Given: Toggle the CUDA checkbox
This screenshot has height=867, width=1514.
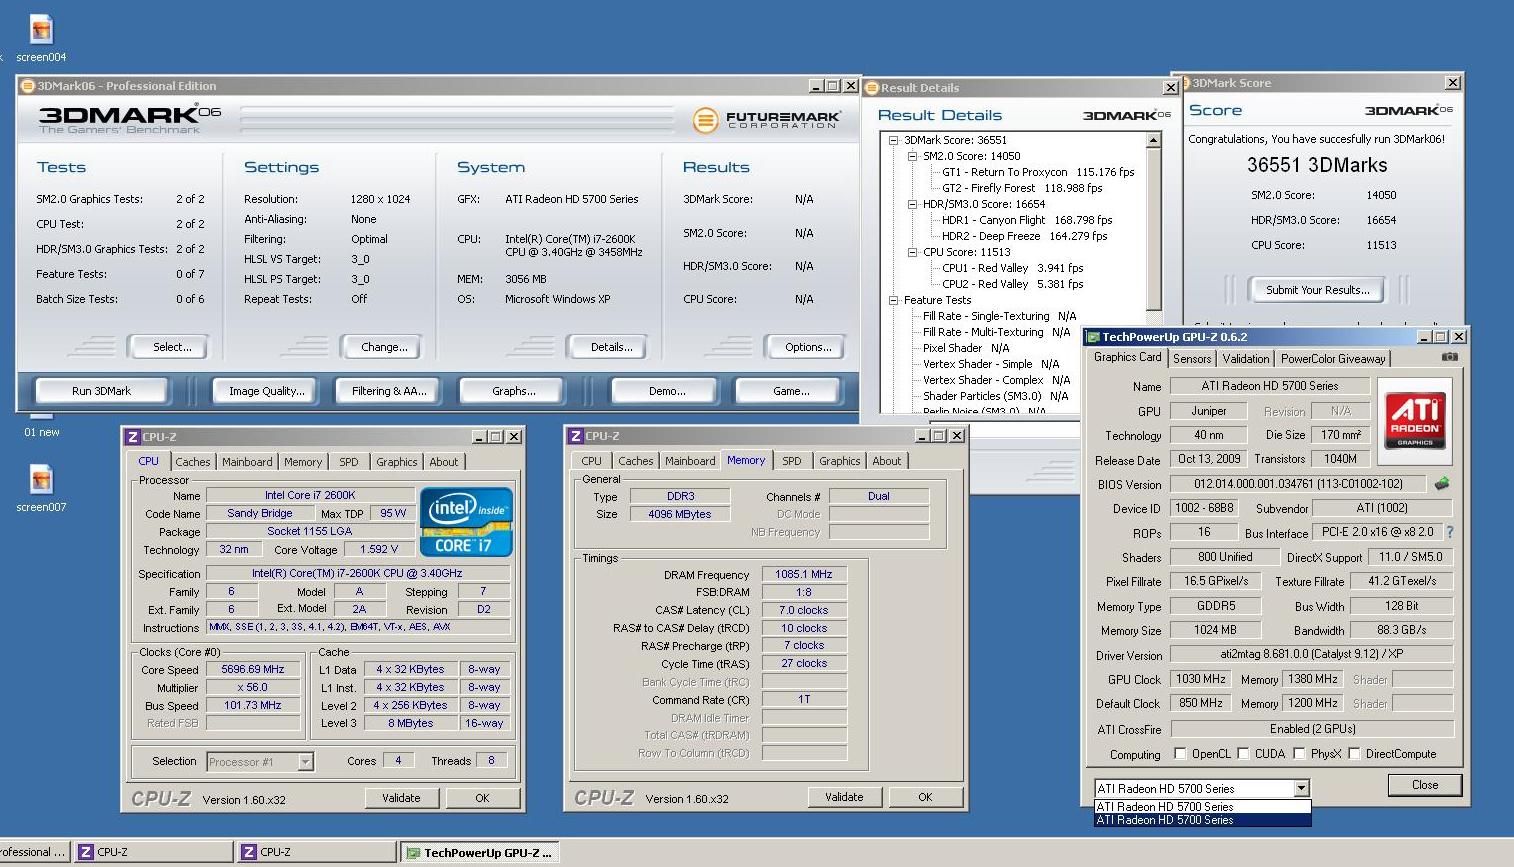Looking at the screenshot, I should (1243, 754).
